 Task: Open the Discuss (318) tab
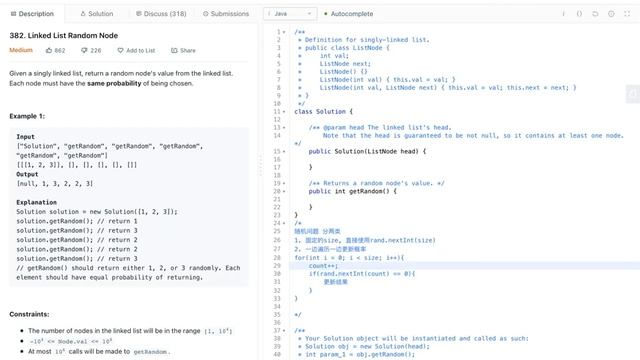161,14
